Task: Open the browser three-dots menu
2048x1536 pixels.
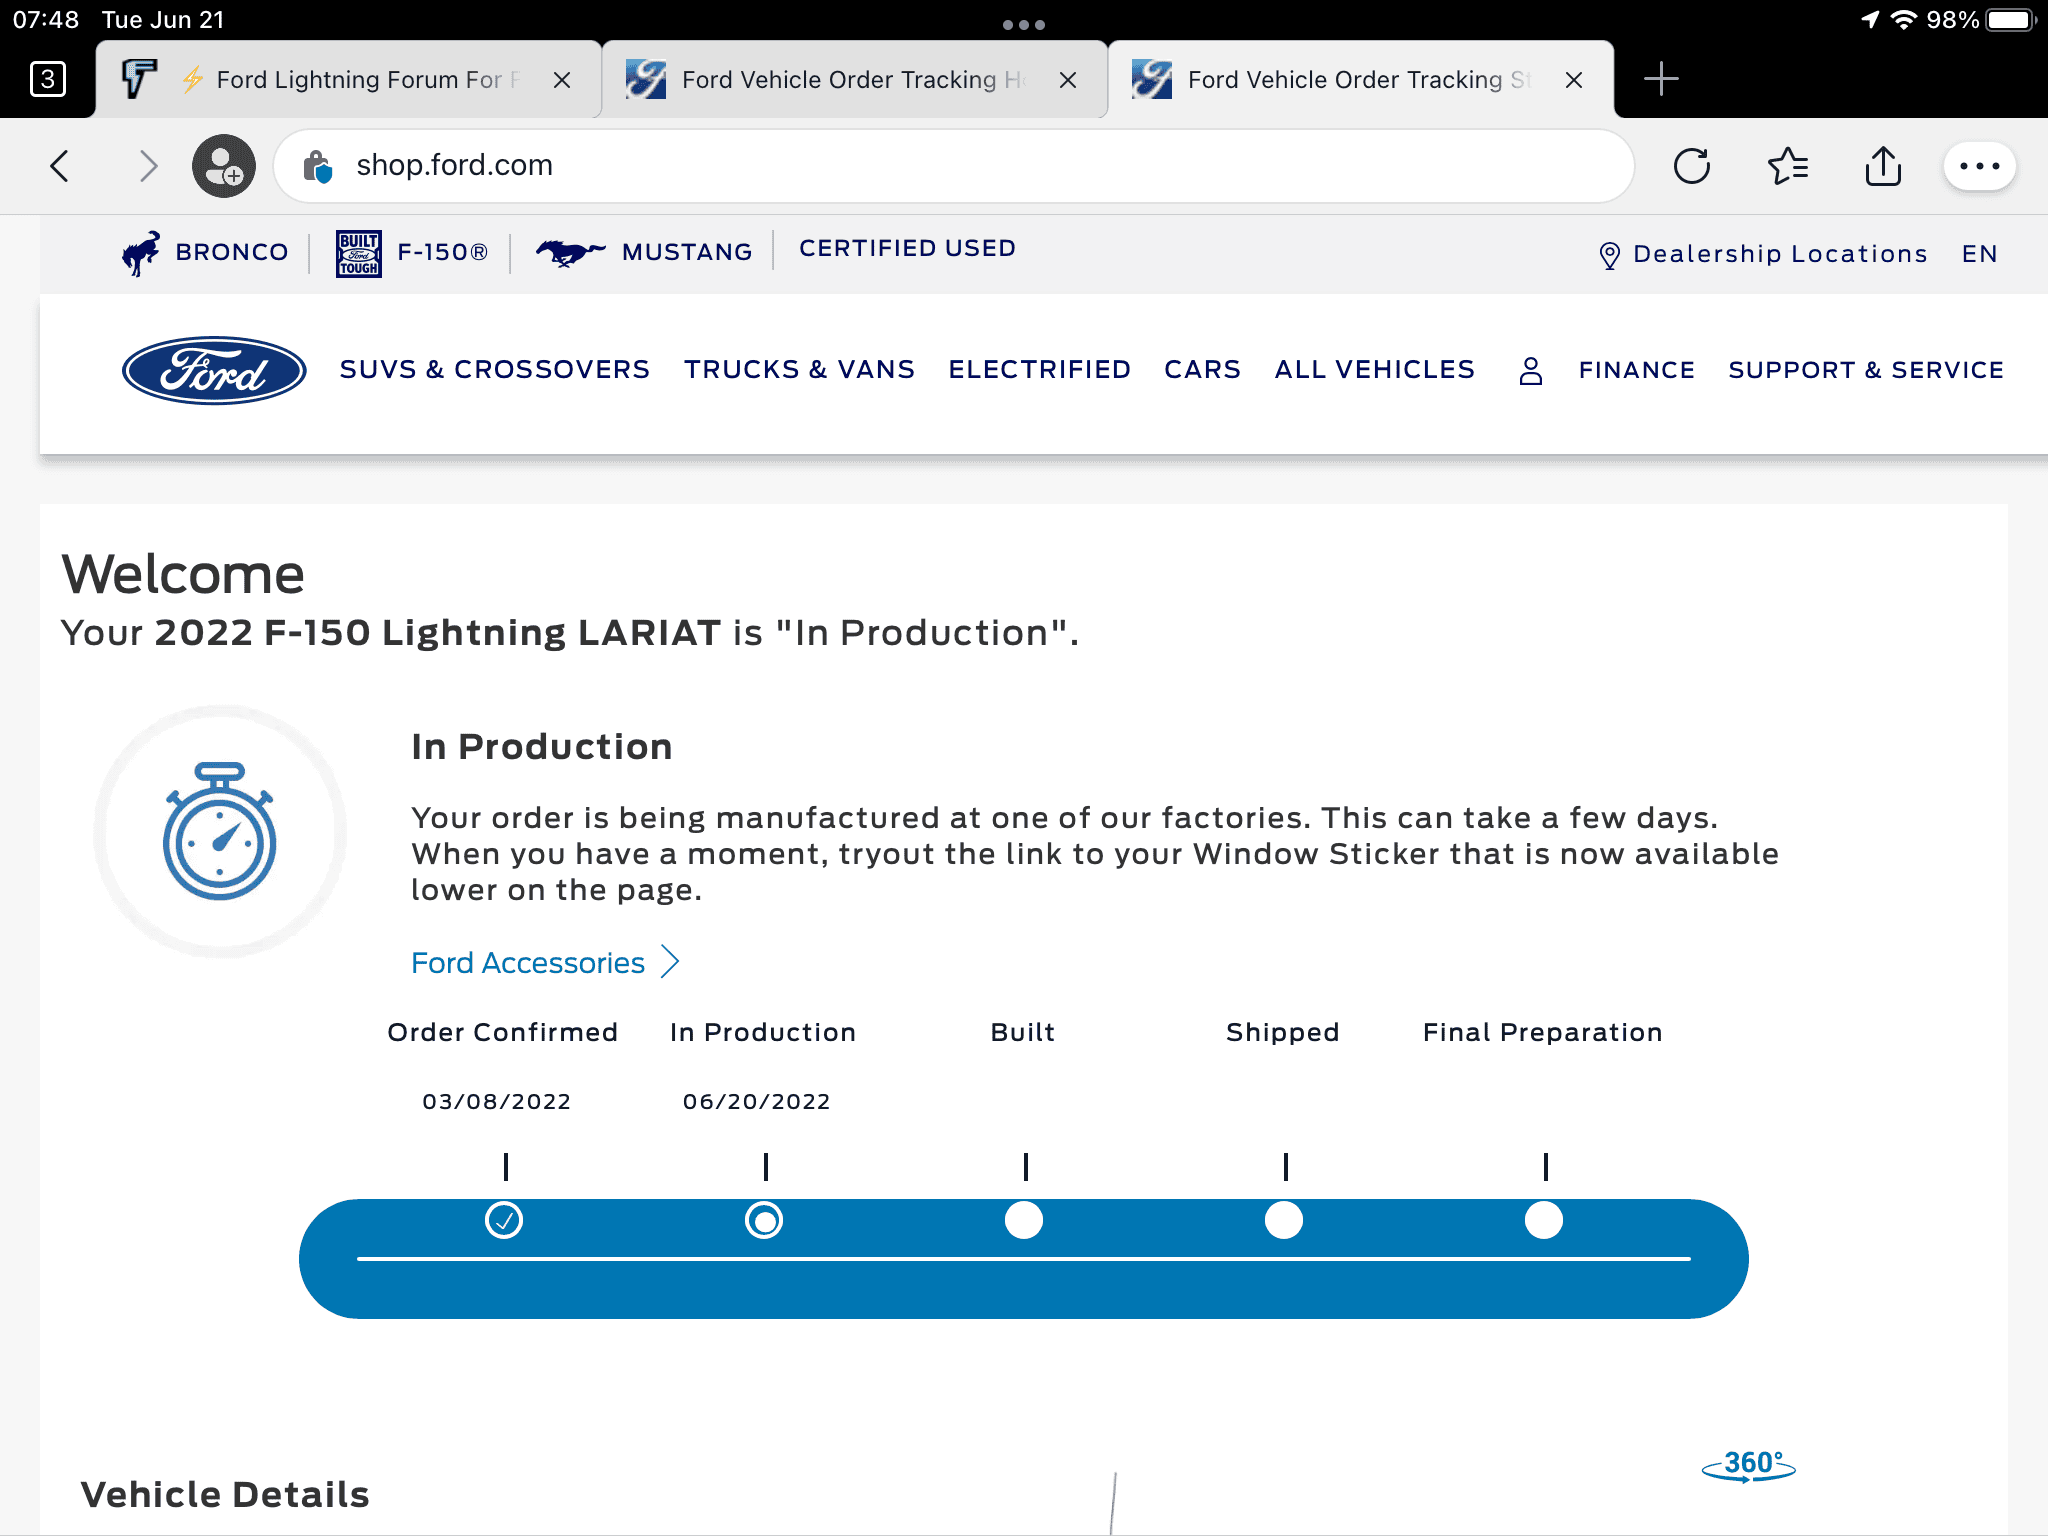Action: tap(1979, 166)
